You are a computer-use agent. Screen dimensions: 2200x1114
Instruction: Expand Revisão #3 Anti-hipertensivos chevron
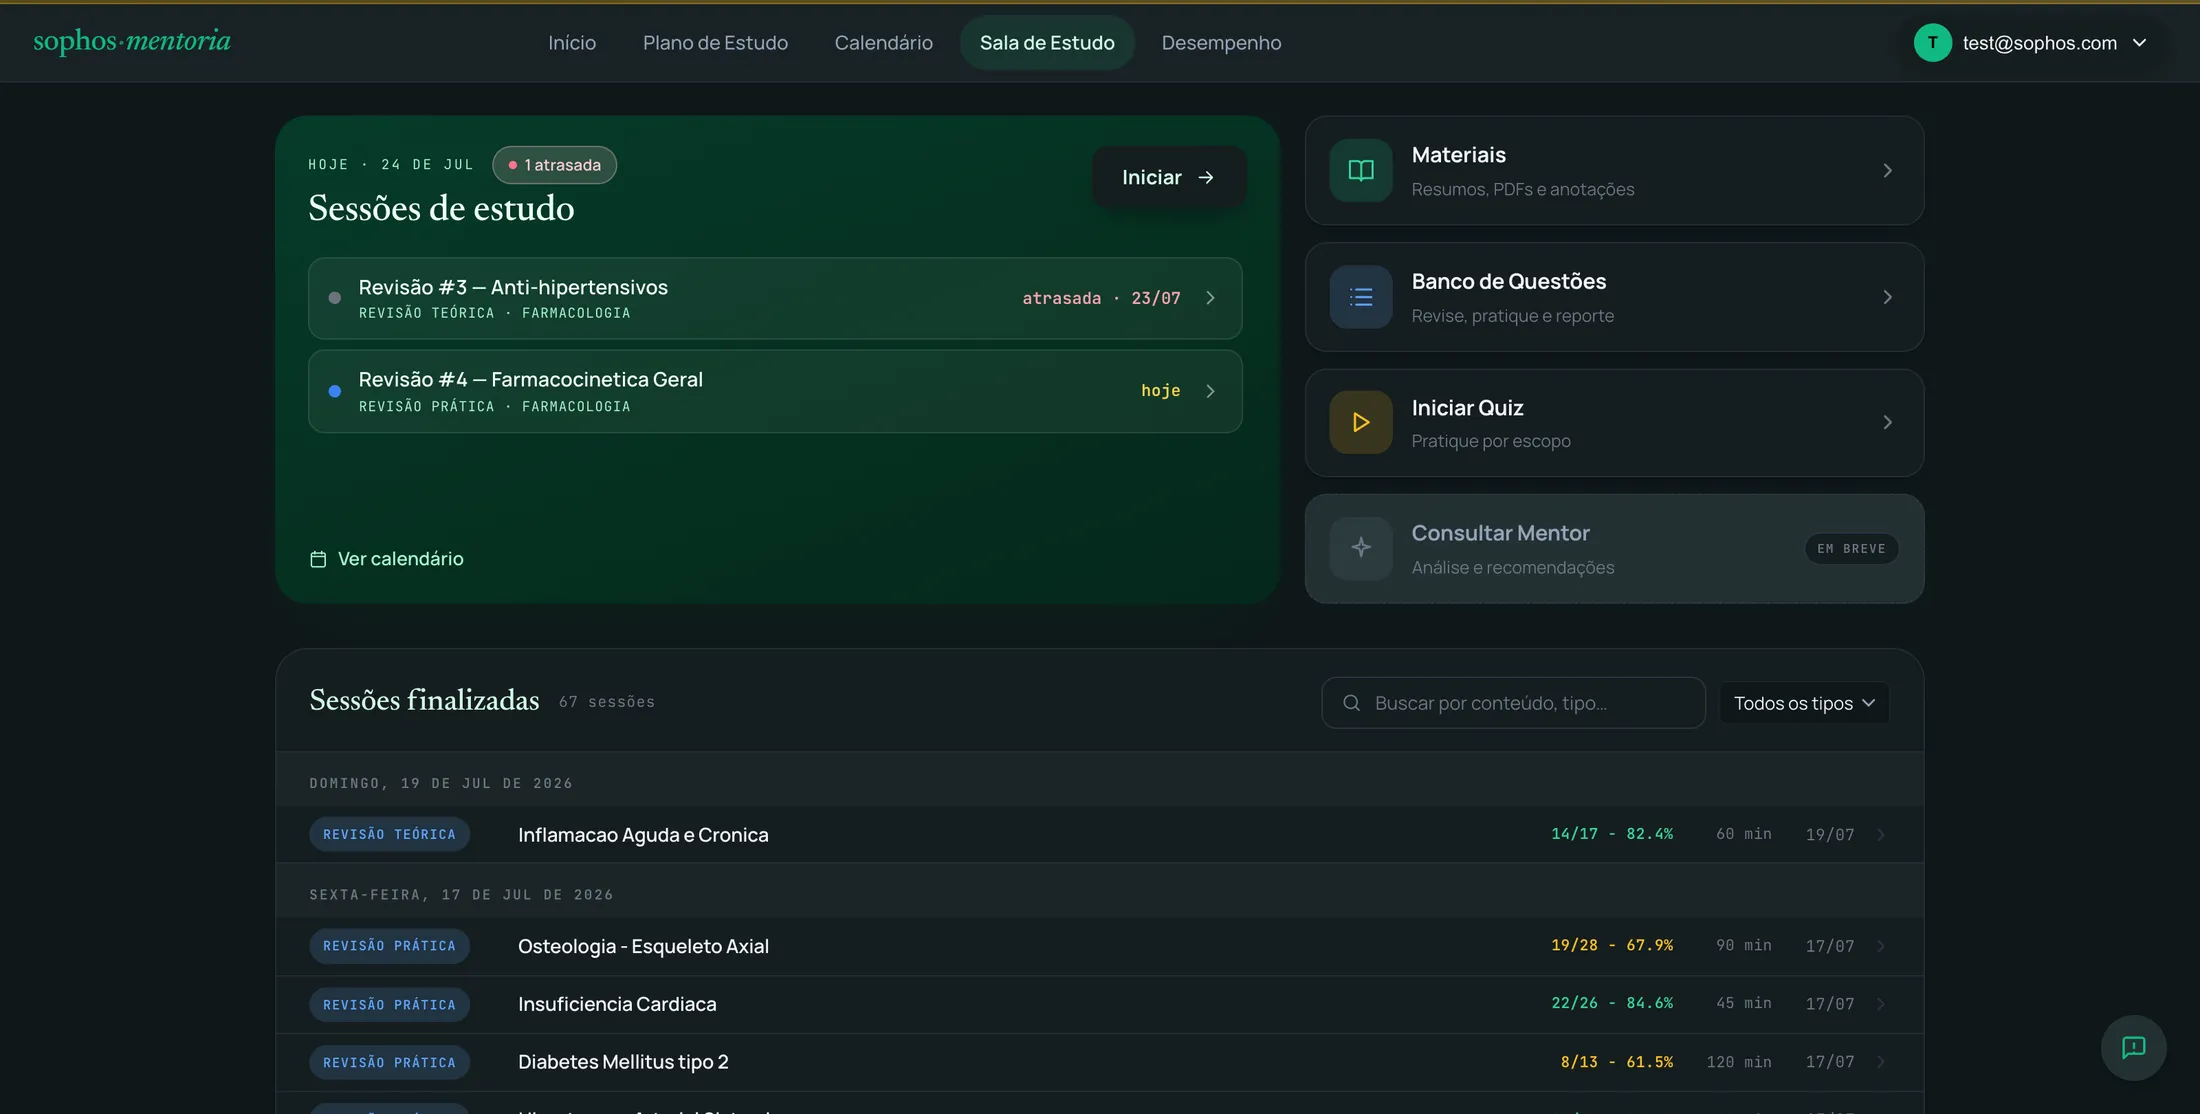click(1210, 298)
